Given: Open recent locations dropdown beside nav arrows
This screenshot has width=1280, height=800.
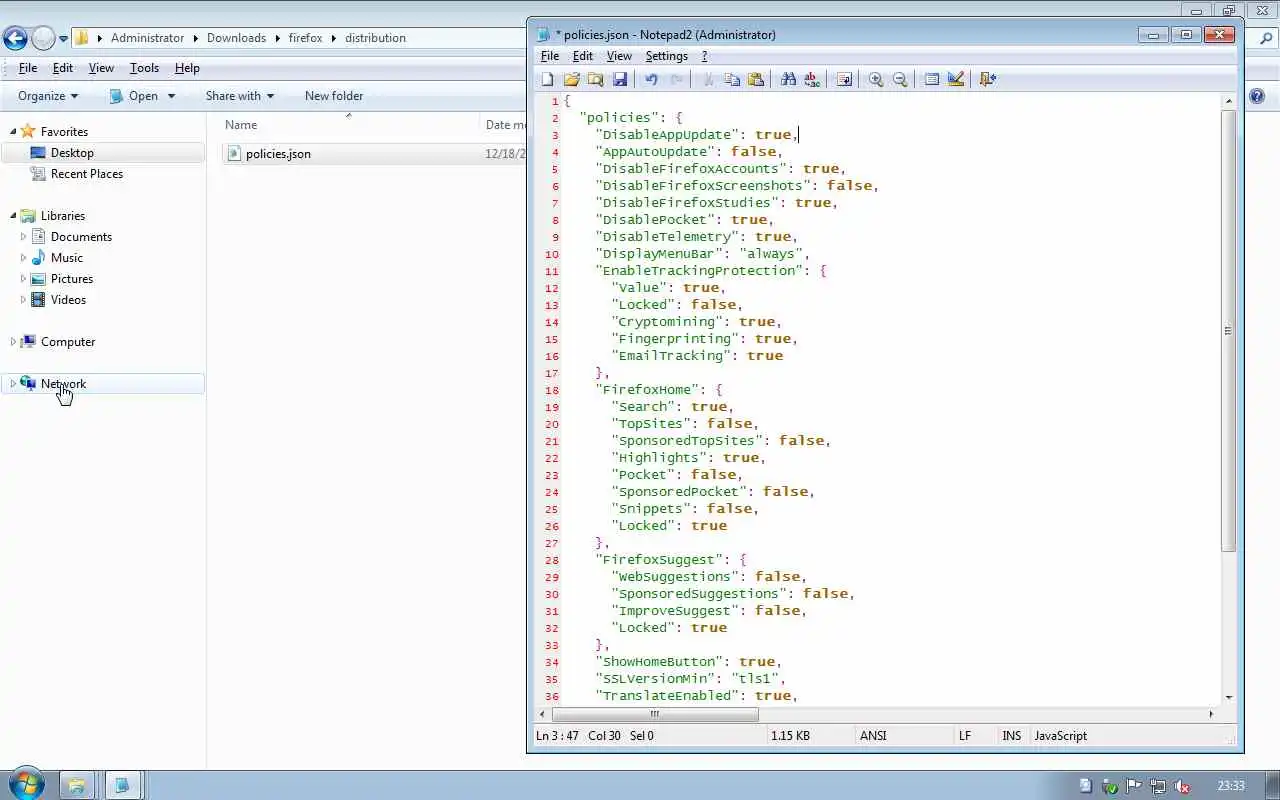Looking at the screenshot, I should (x=63, y=39).
